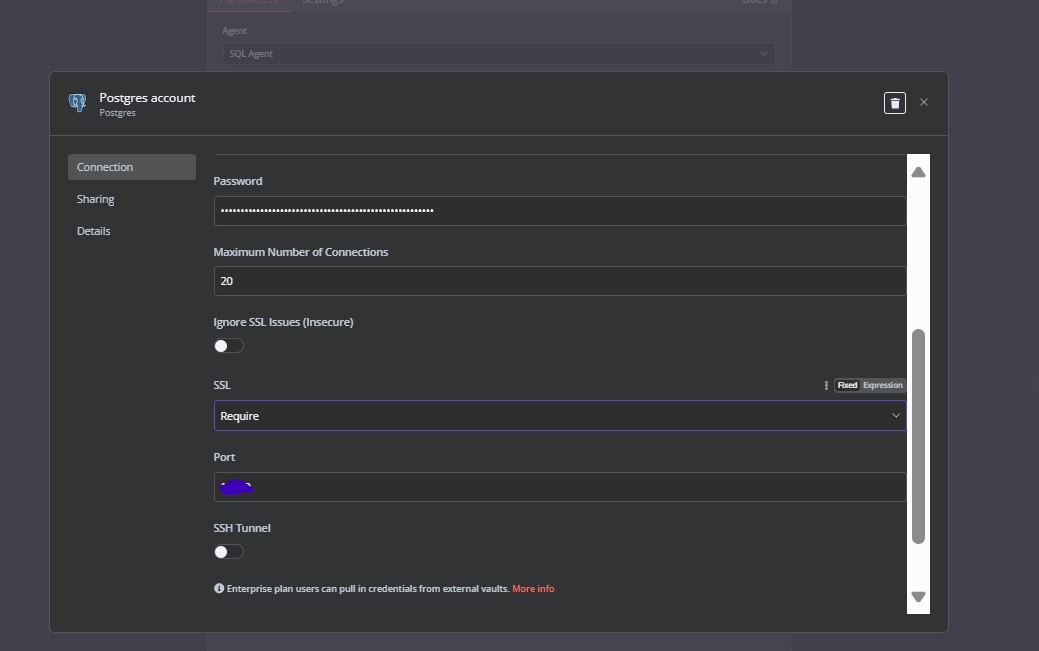
Task: Click the Maximum Number of Connections field
Action: click(560, 281)
